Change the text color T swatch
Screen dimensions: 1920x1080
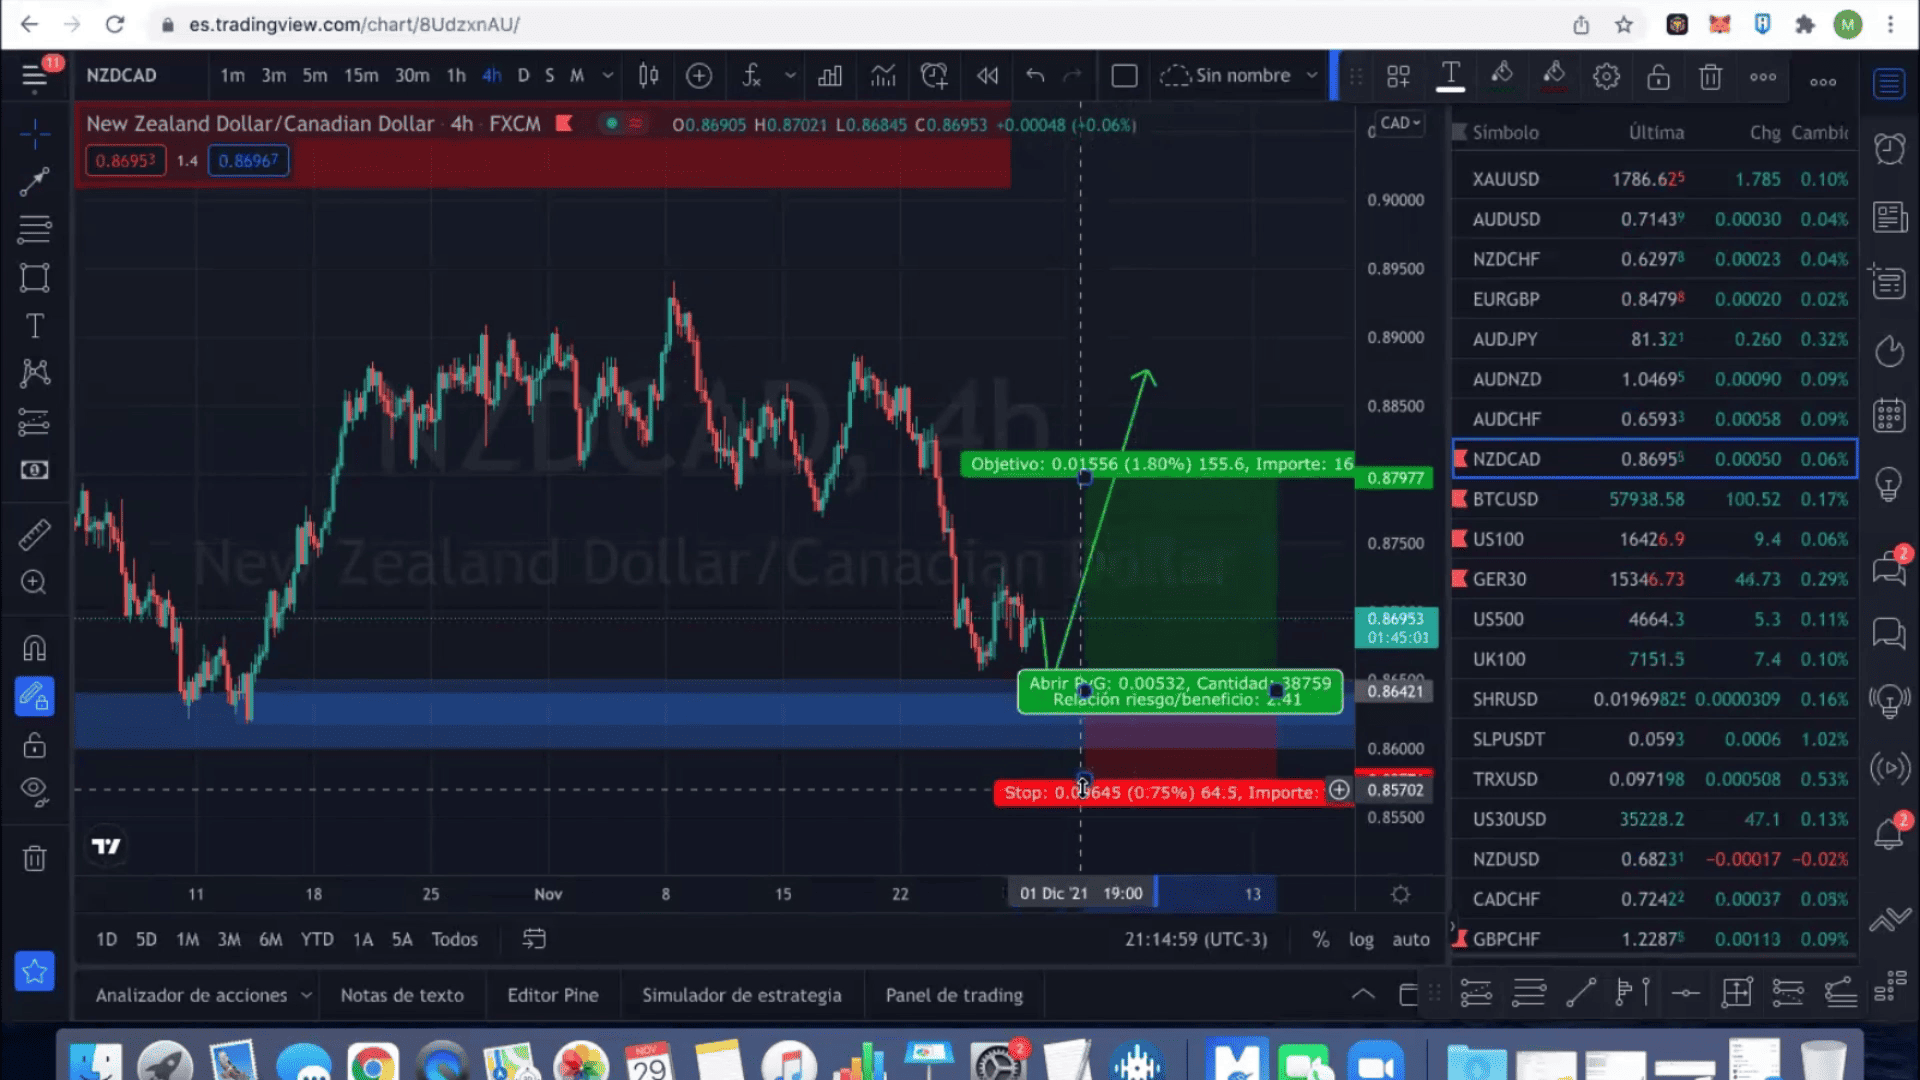1450,76
